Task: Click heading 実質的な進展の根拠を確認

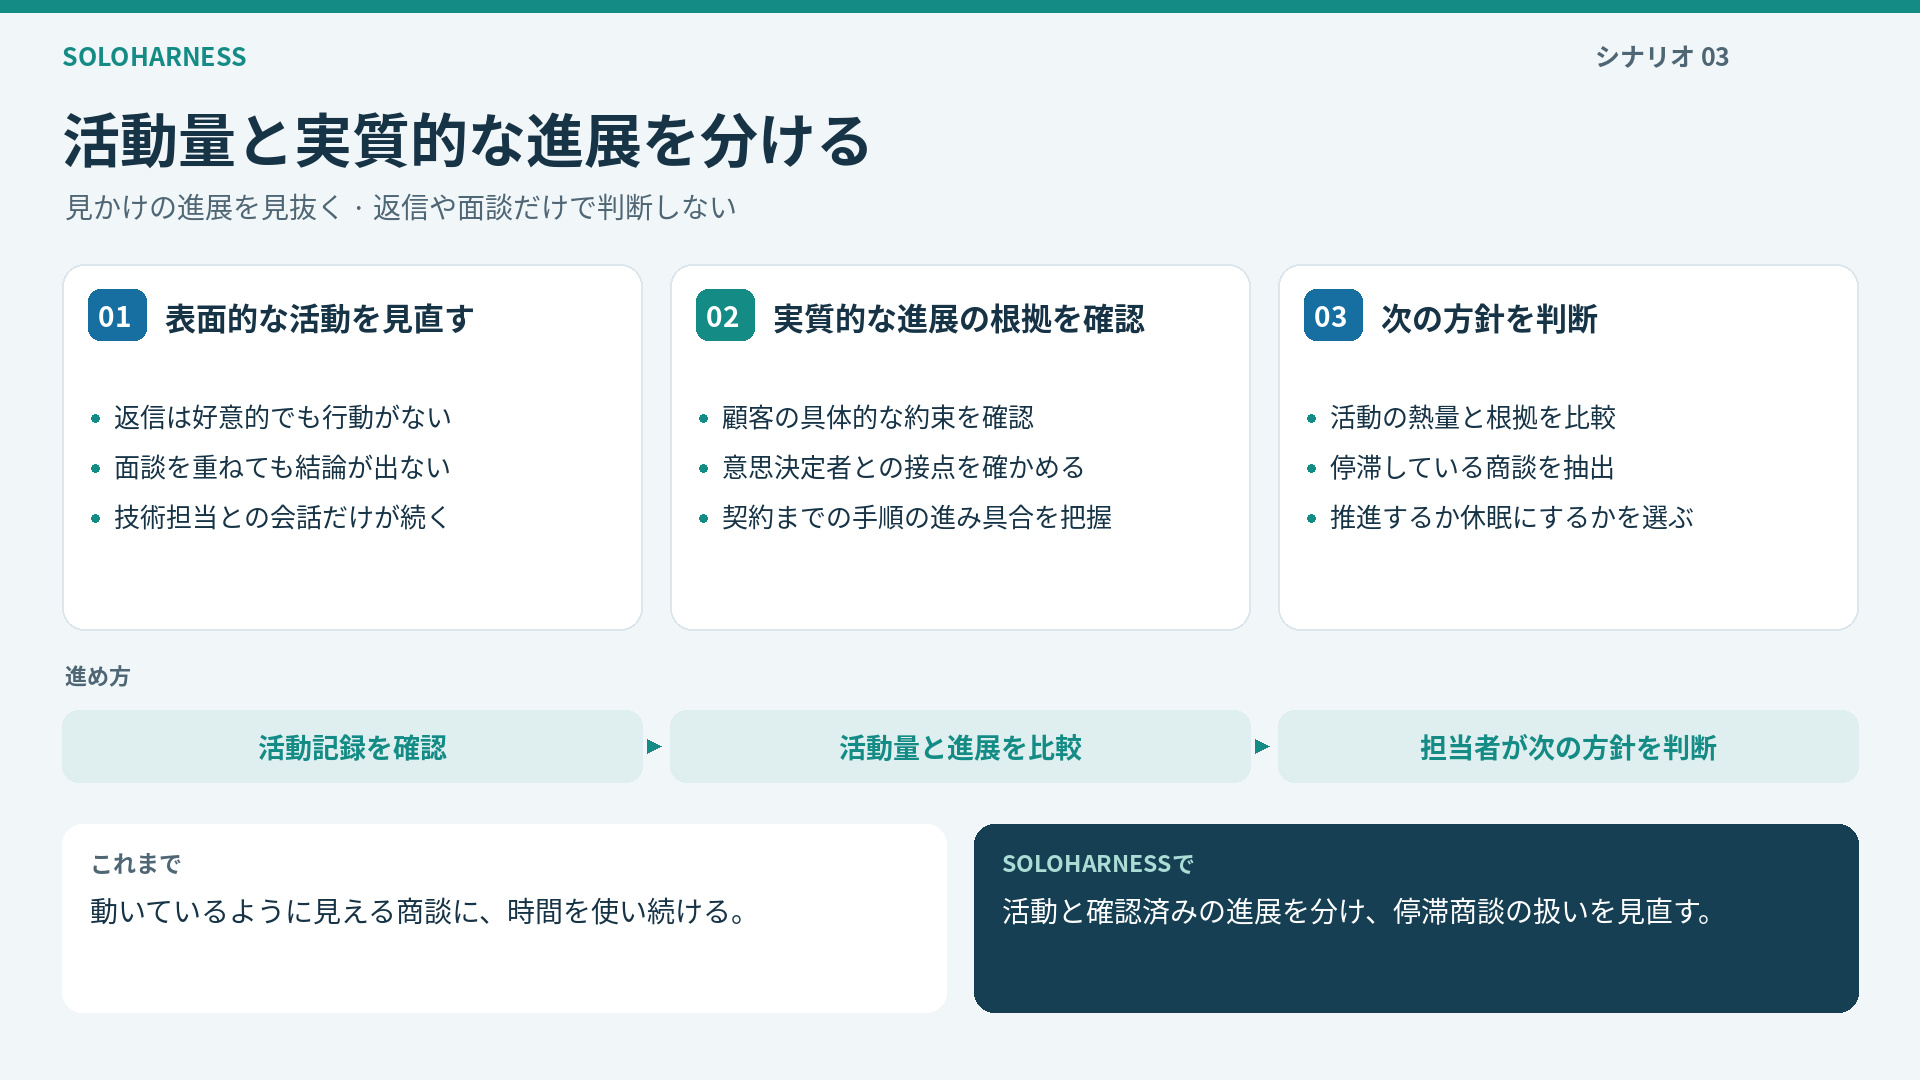Action: (x=958, y=318)
